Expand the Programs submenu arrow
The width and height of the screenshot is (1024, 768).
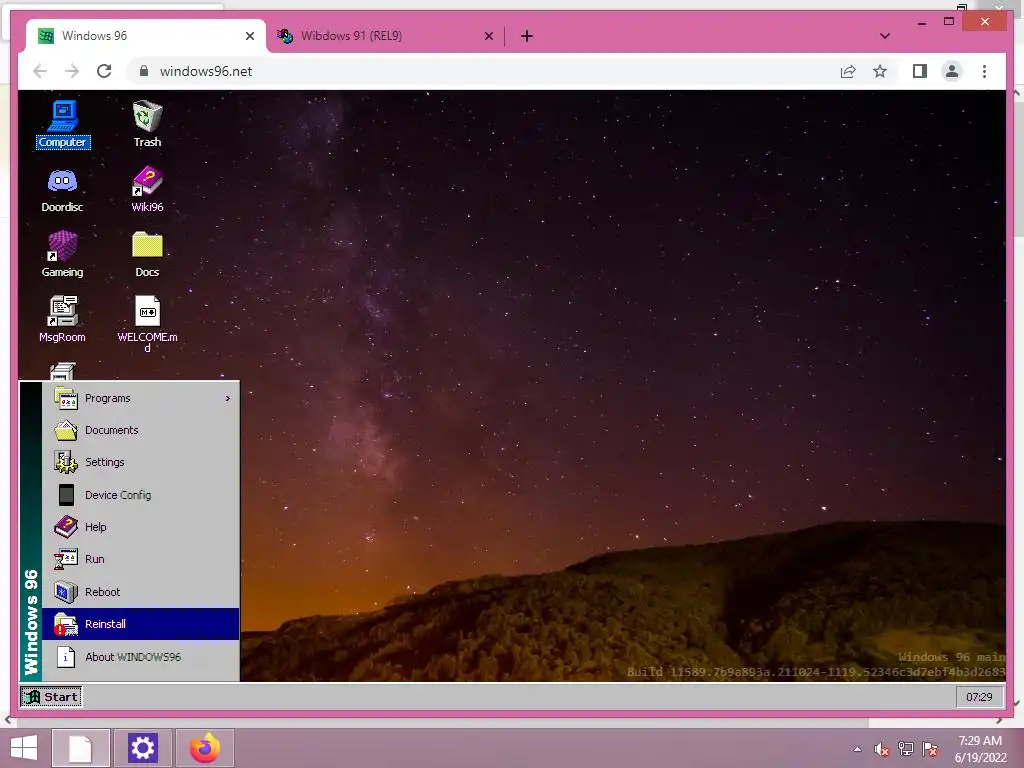(x=228, y=398)
